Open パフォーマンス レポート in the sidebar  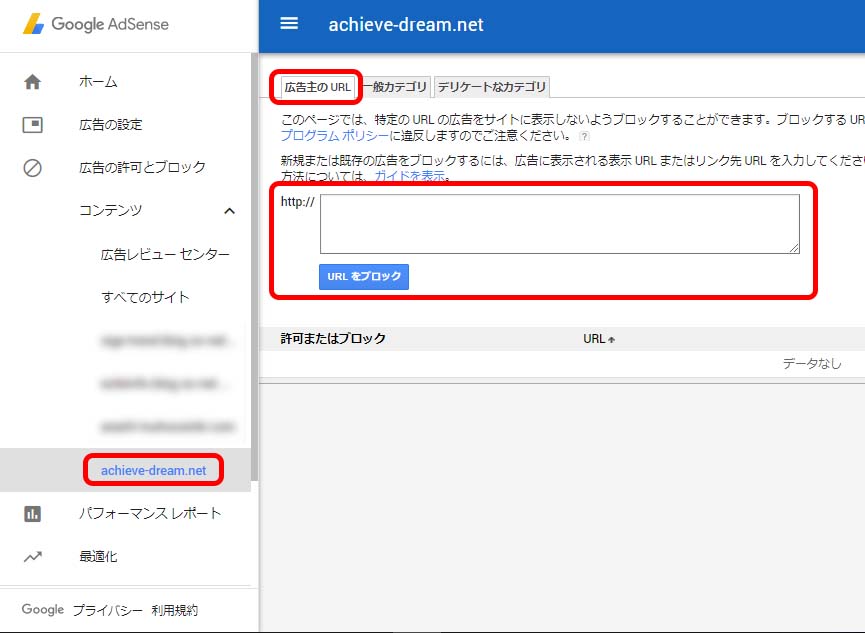click(x=150, y=513)
